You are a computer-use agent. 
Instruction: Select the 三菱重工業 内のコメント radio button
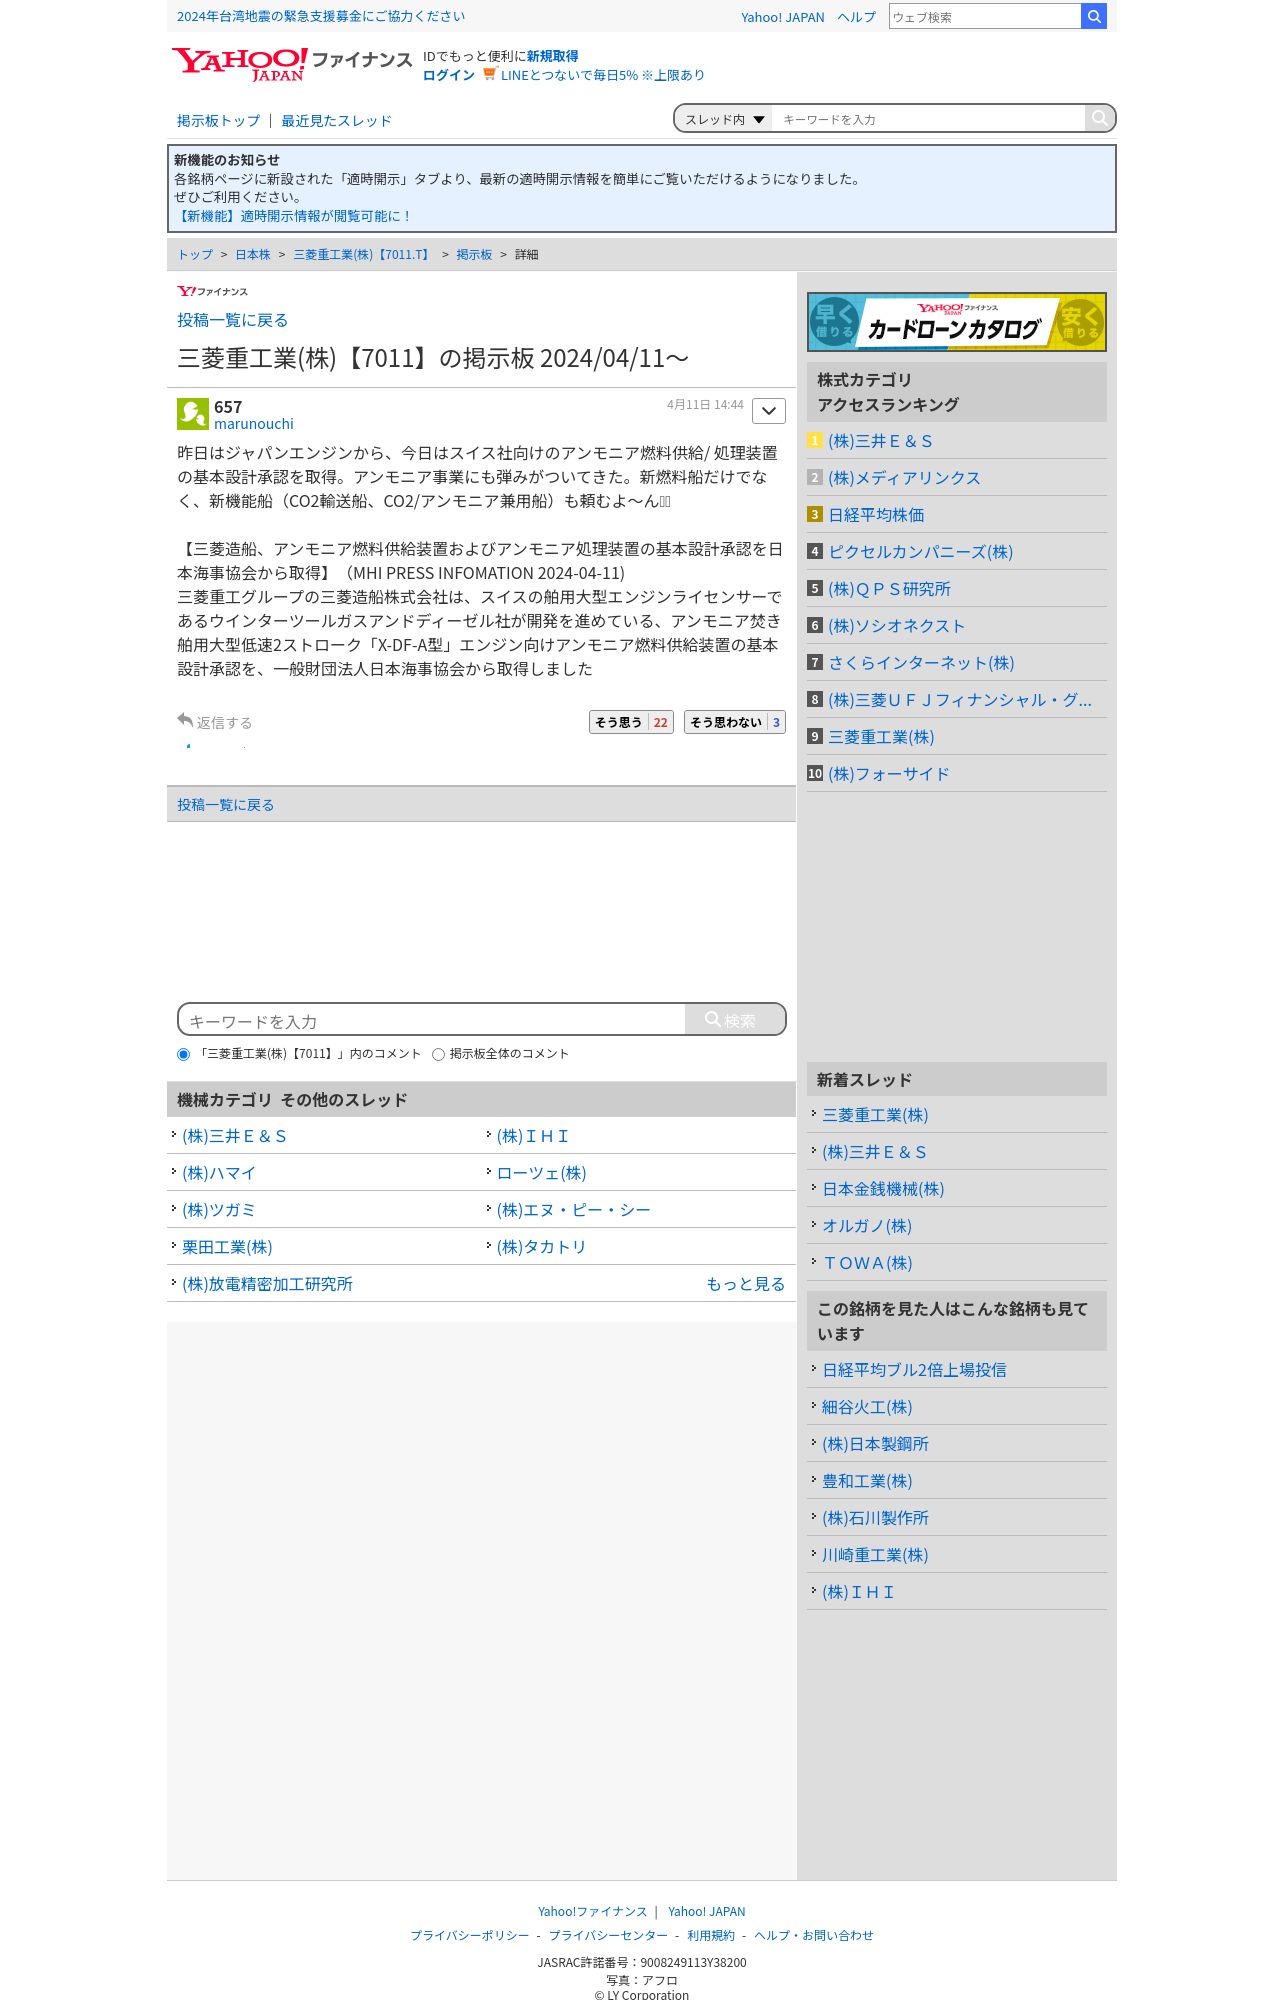(183, 1054)
